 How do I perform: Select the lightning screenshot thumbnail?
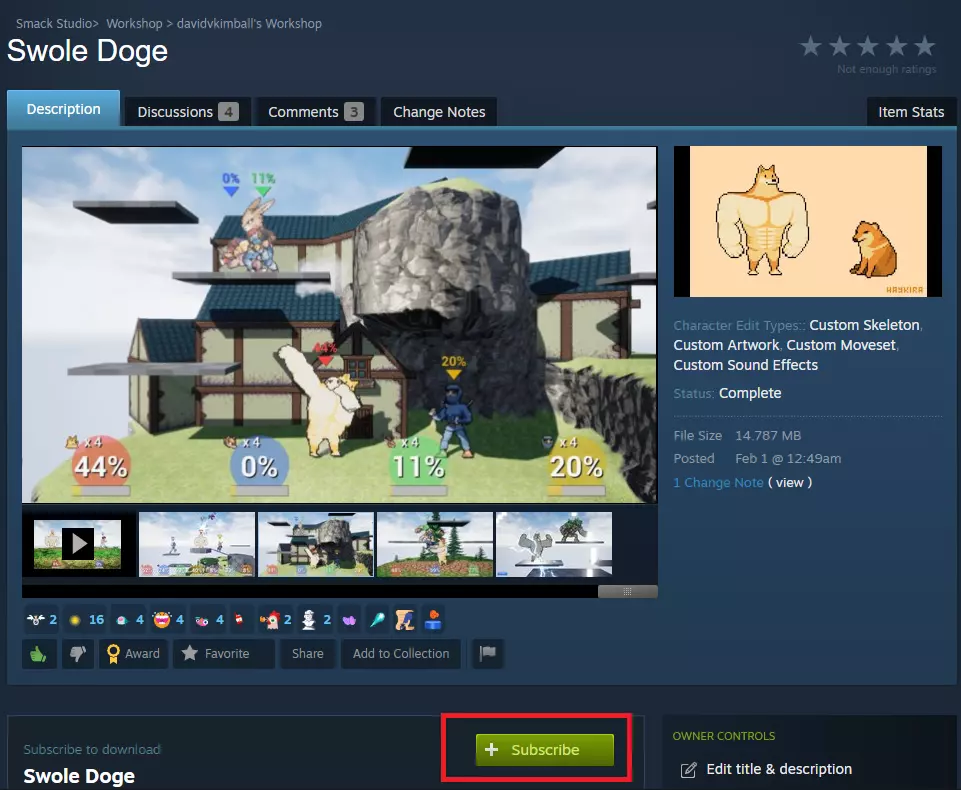click(x=554, y=544)
